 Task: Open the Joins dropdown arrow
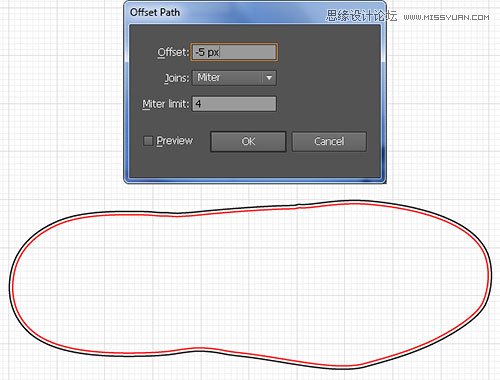(x=269, y=78)
